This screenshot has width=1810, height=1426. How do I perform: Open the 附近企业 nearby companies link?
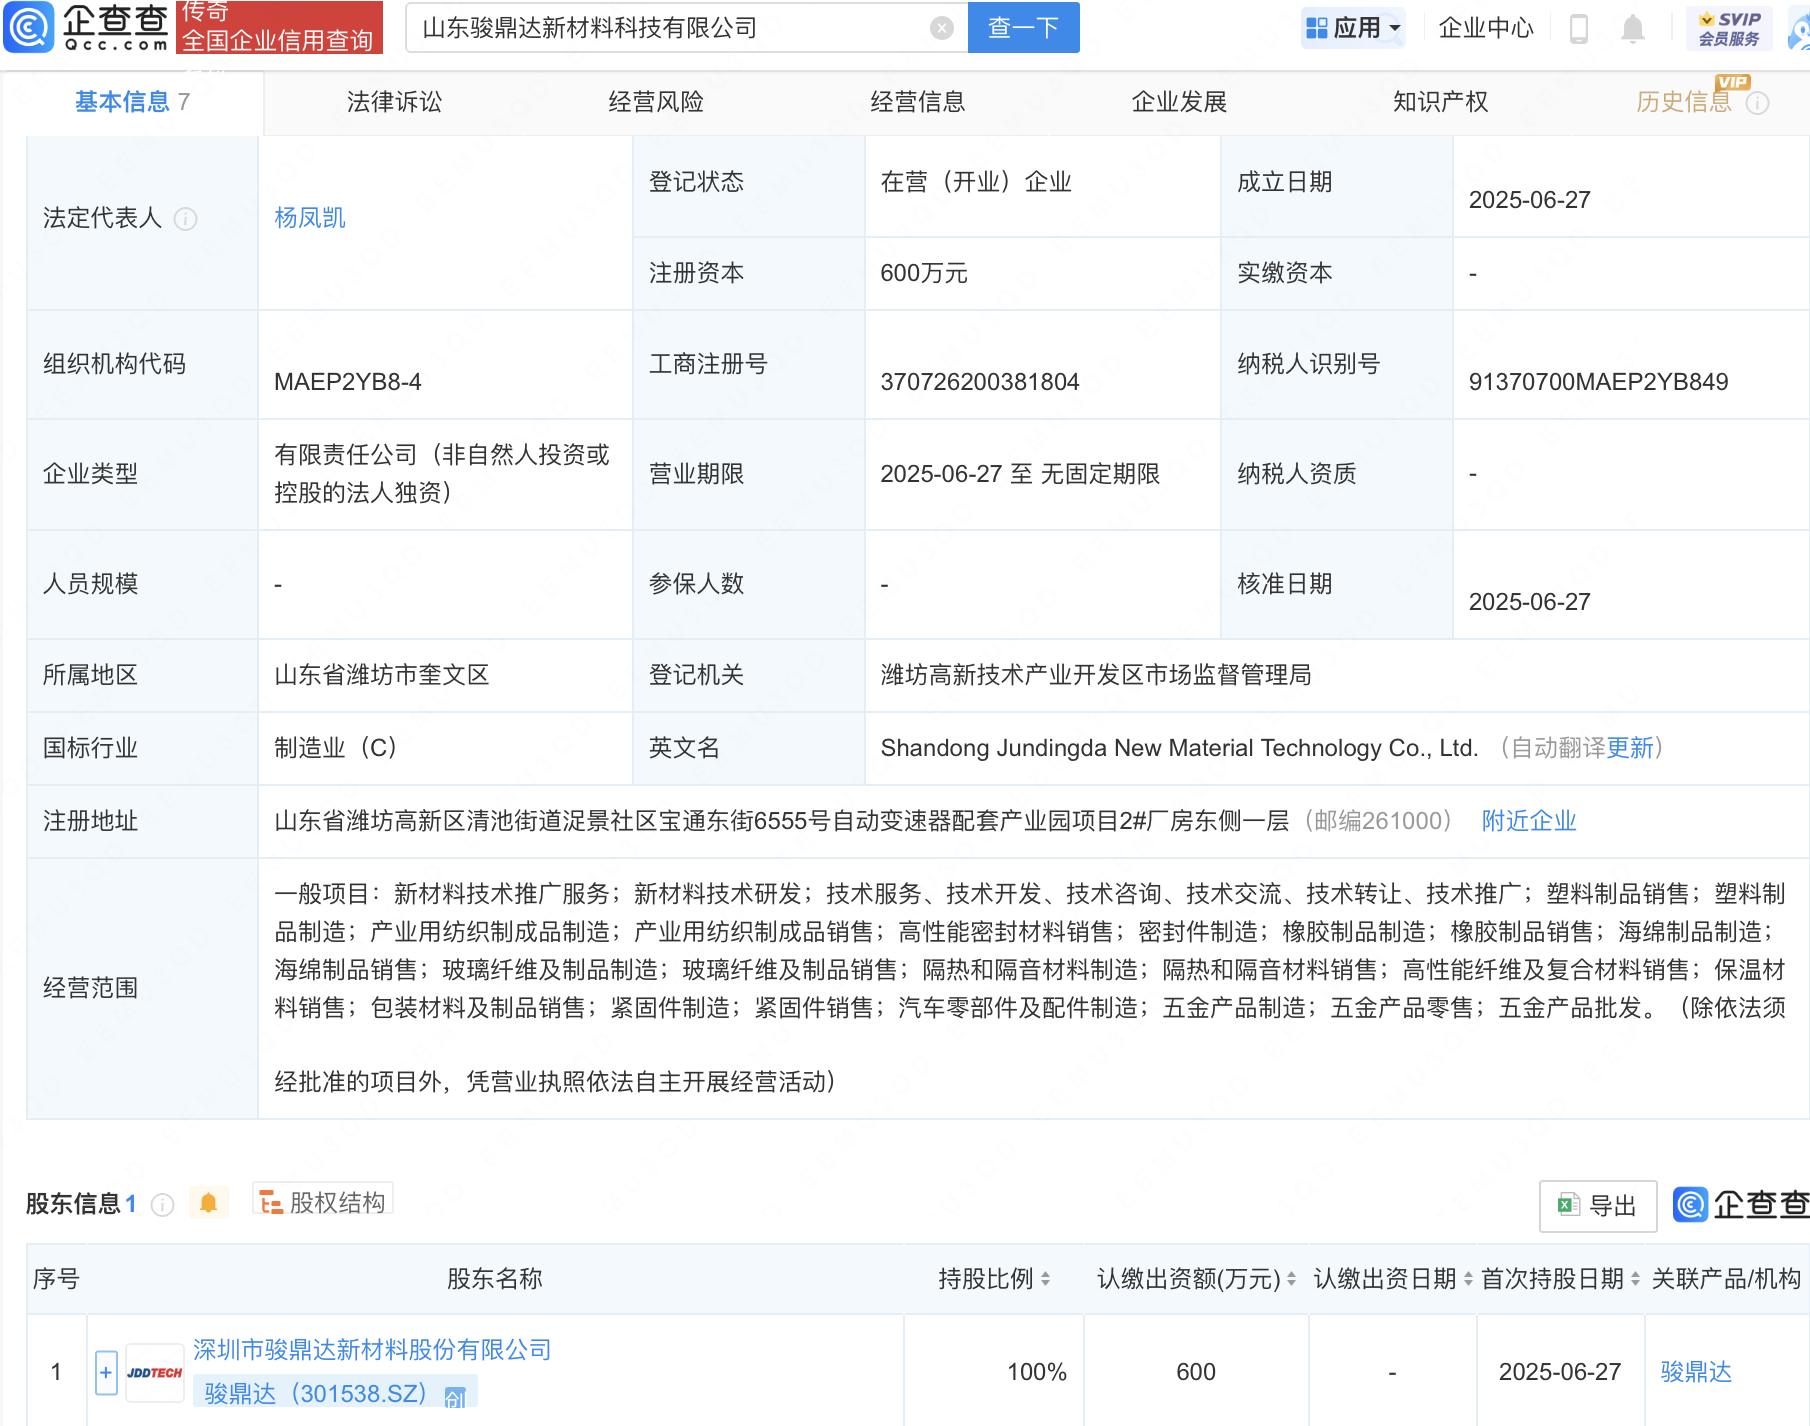tap(1528, 821)
